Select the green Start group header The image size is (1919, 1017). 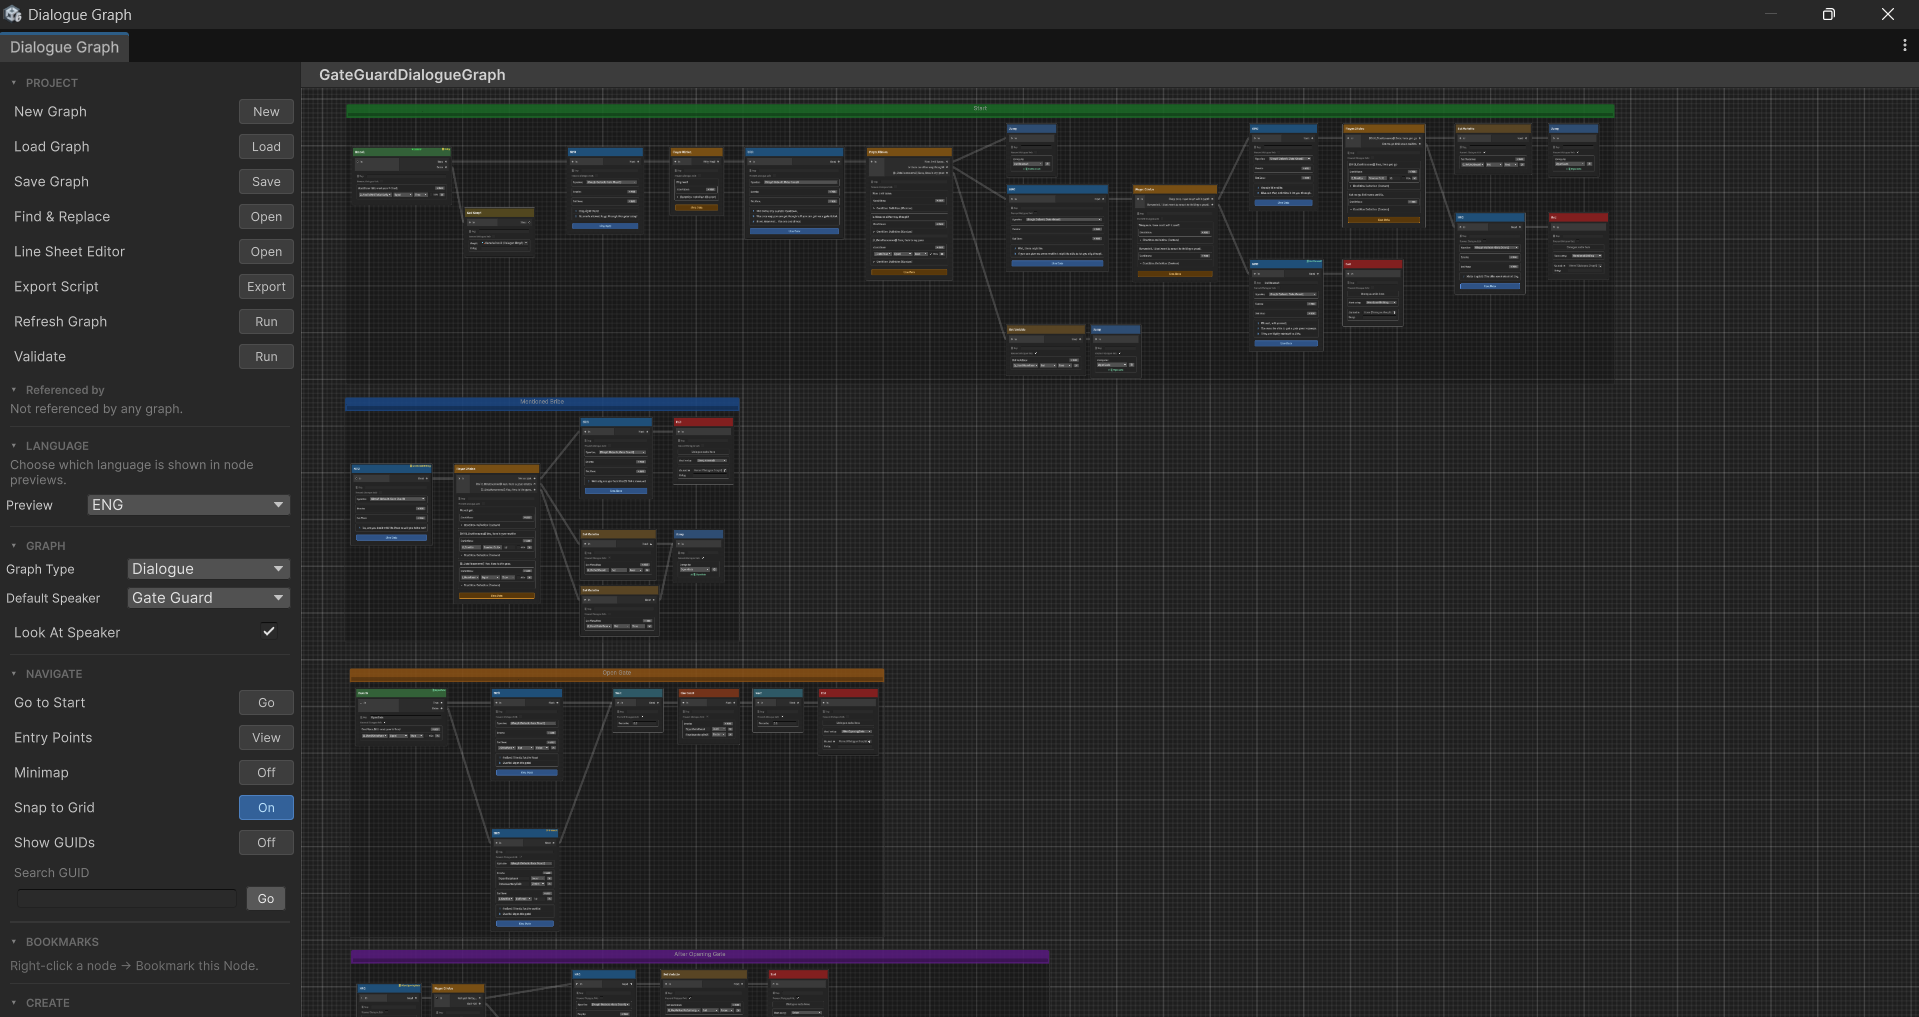point(980,110)
